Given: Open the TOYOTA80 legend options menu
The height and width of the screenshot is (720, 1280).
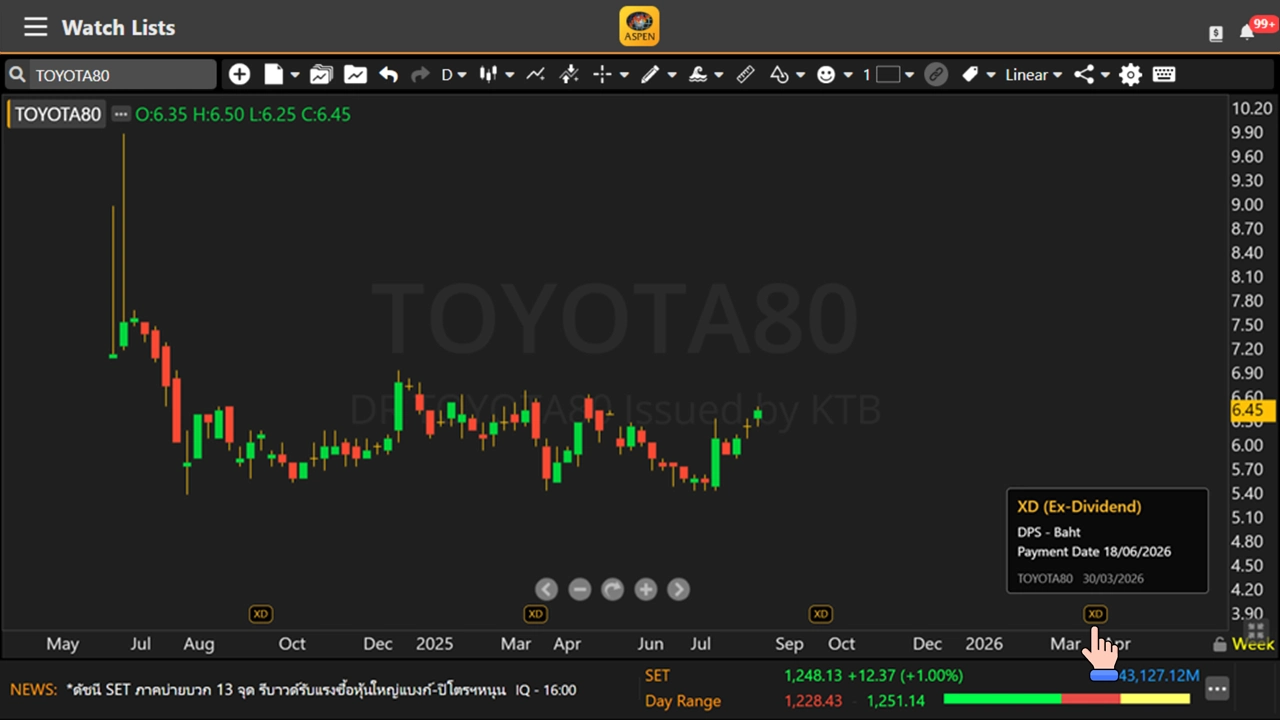Looking at the screenshot, I should tap(121, 114).
